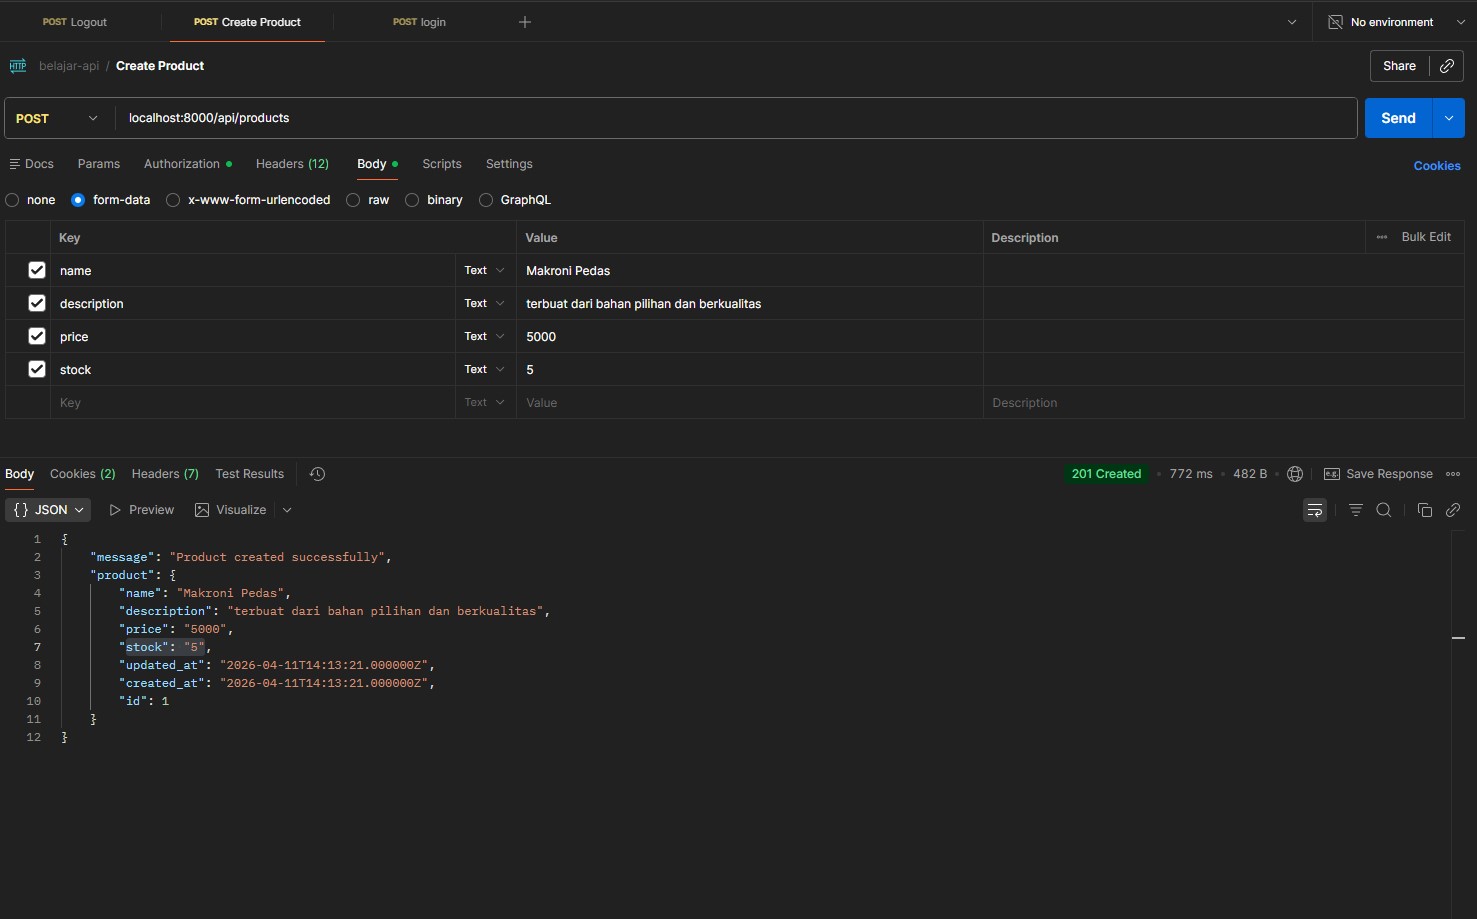The height and width of the screenshot is (919, 1477).
Task: Click Save Response button
Action: (1378, 474)
